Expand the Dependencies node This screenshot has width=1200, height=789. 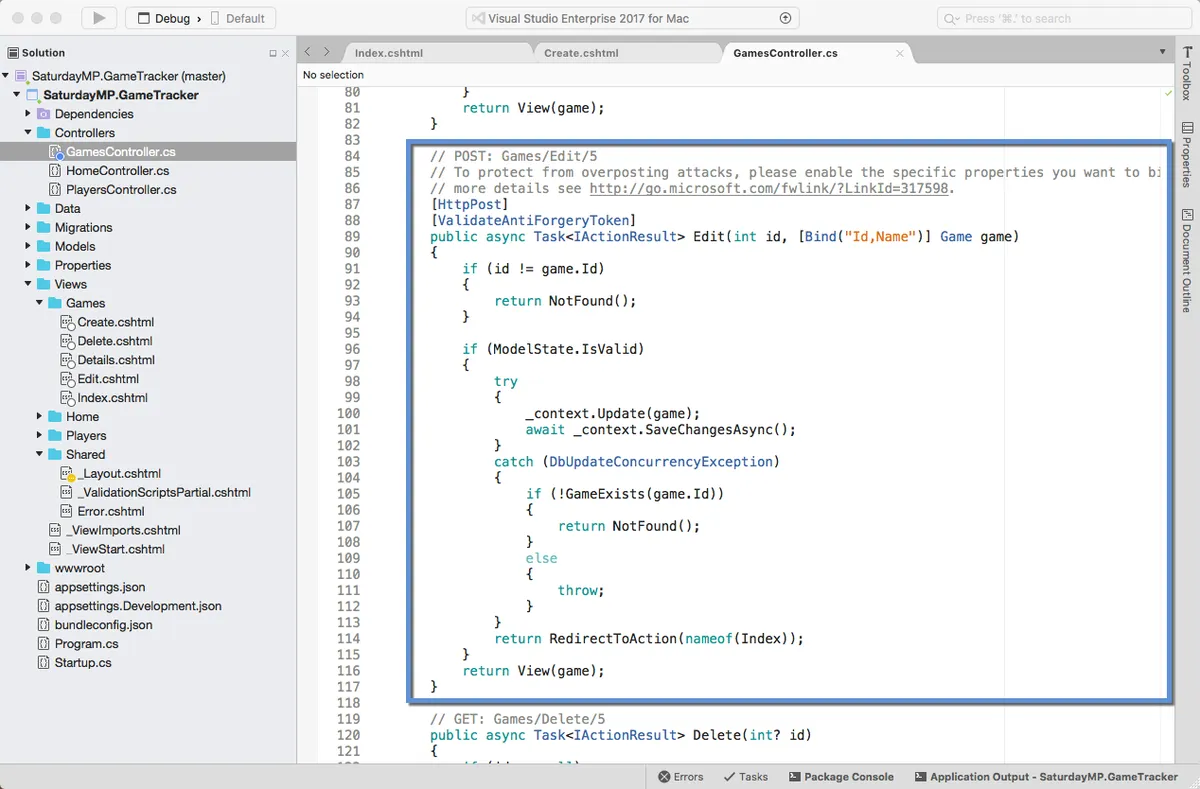coord(29,114)
